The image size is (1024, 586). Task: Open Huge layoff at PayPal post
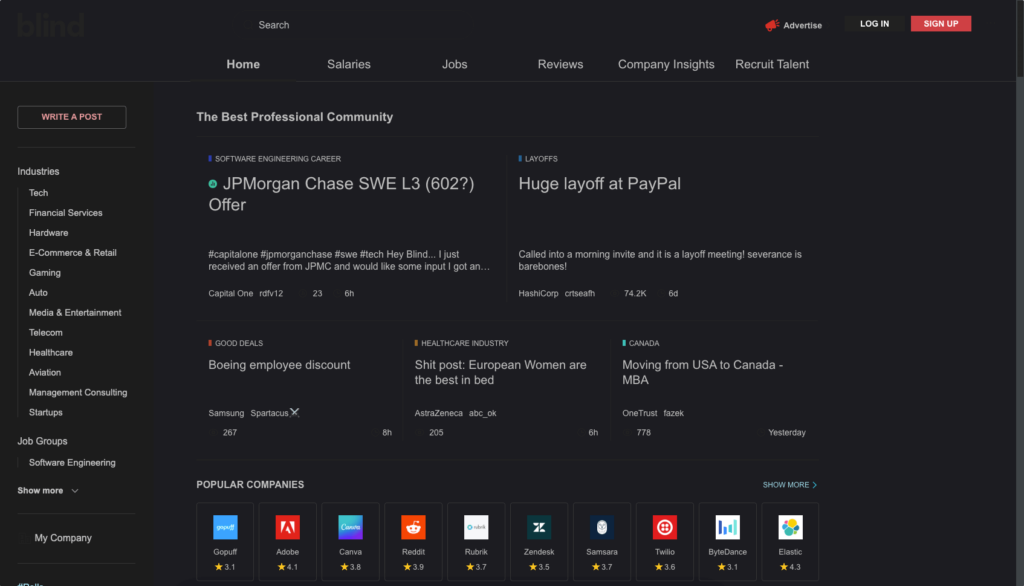600,184
